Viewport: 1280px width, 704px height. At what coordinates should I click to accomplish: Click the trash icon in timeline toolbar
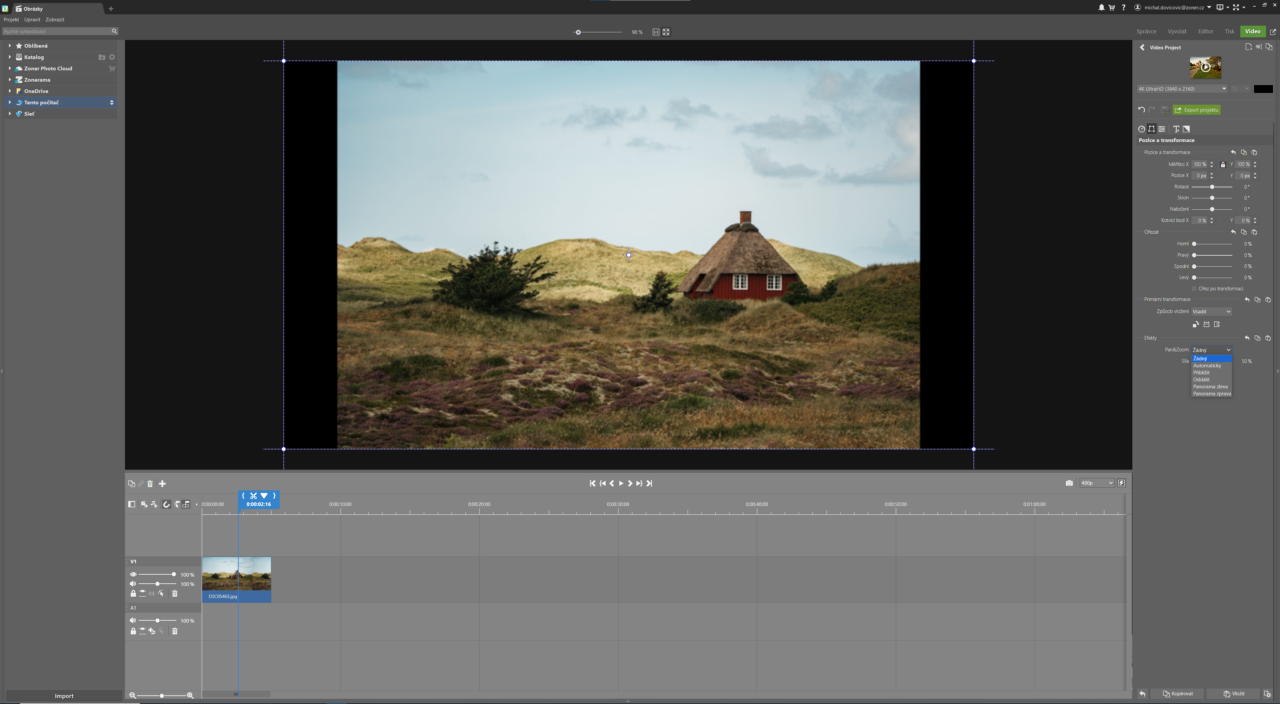(x=150, y=483)
